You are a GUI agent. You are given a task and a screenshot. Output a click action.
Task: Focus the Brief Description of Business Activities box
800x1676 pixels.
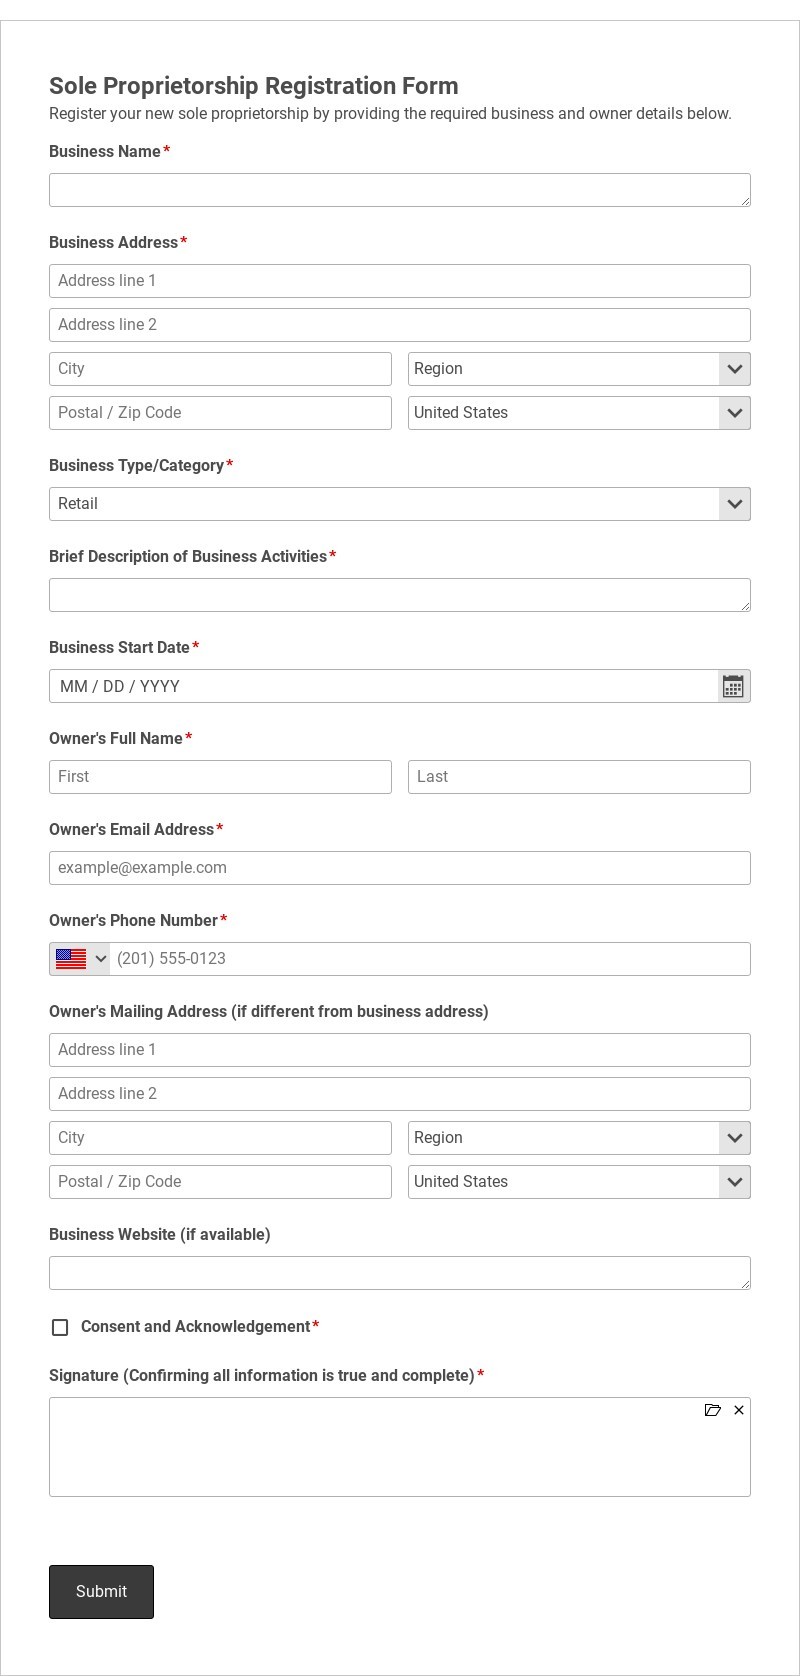[400, 595]
